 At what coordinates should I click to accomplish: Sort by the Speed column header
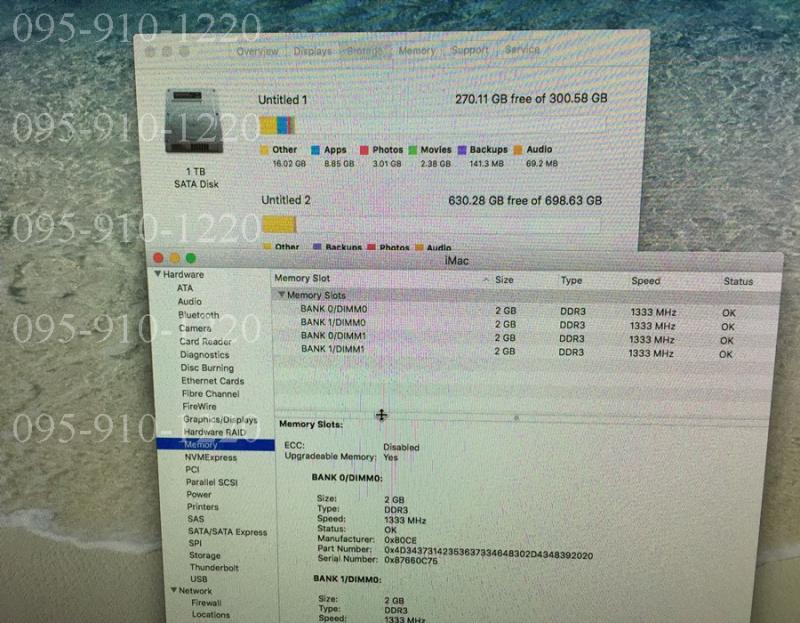tap(645, 281)
